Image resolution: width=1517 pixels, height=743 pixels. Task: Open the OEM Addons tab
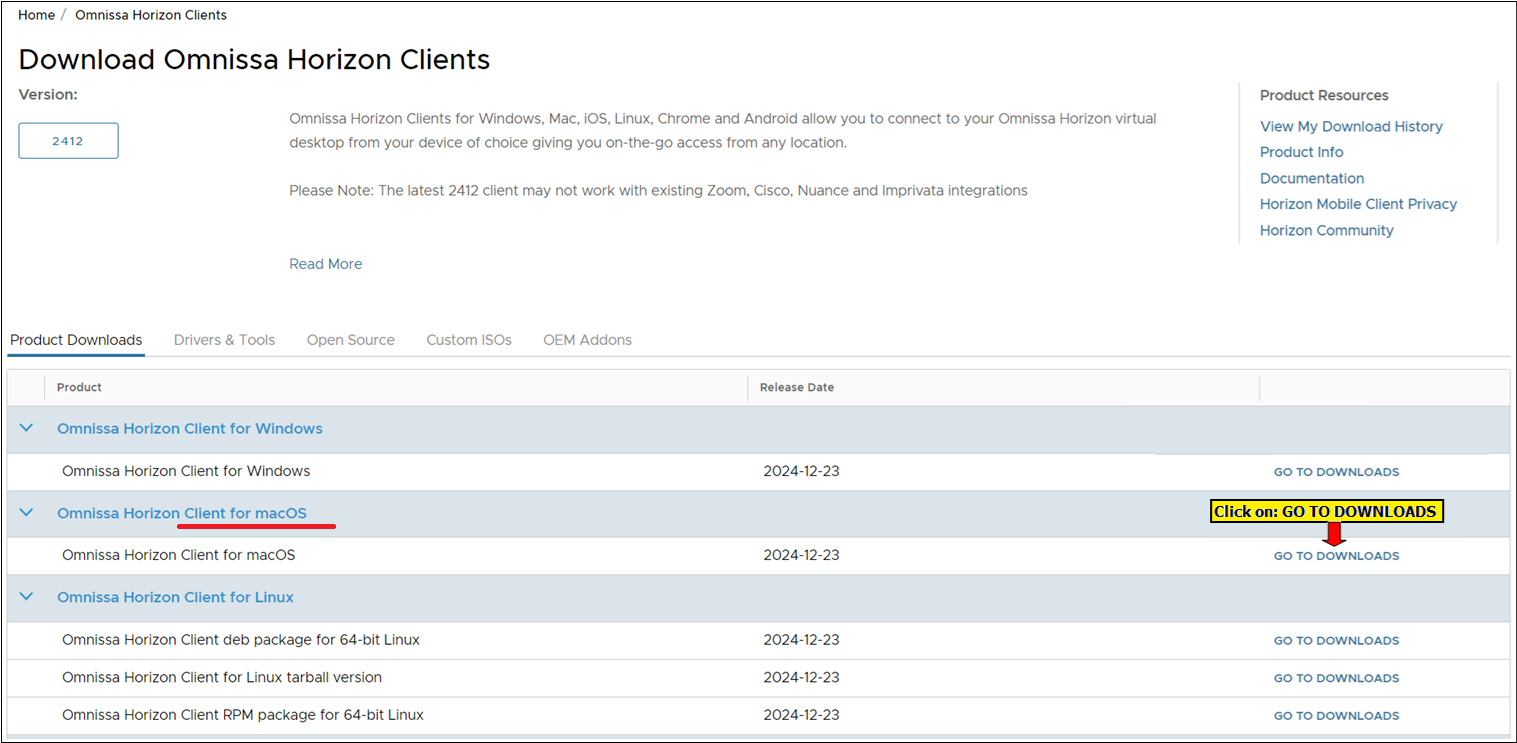pyautogui.click(x=588, y=340)
